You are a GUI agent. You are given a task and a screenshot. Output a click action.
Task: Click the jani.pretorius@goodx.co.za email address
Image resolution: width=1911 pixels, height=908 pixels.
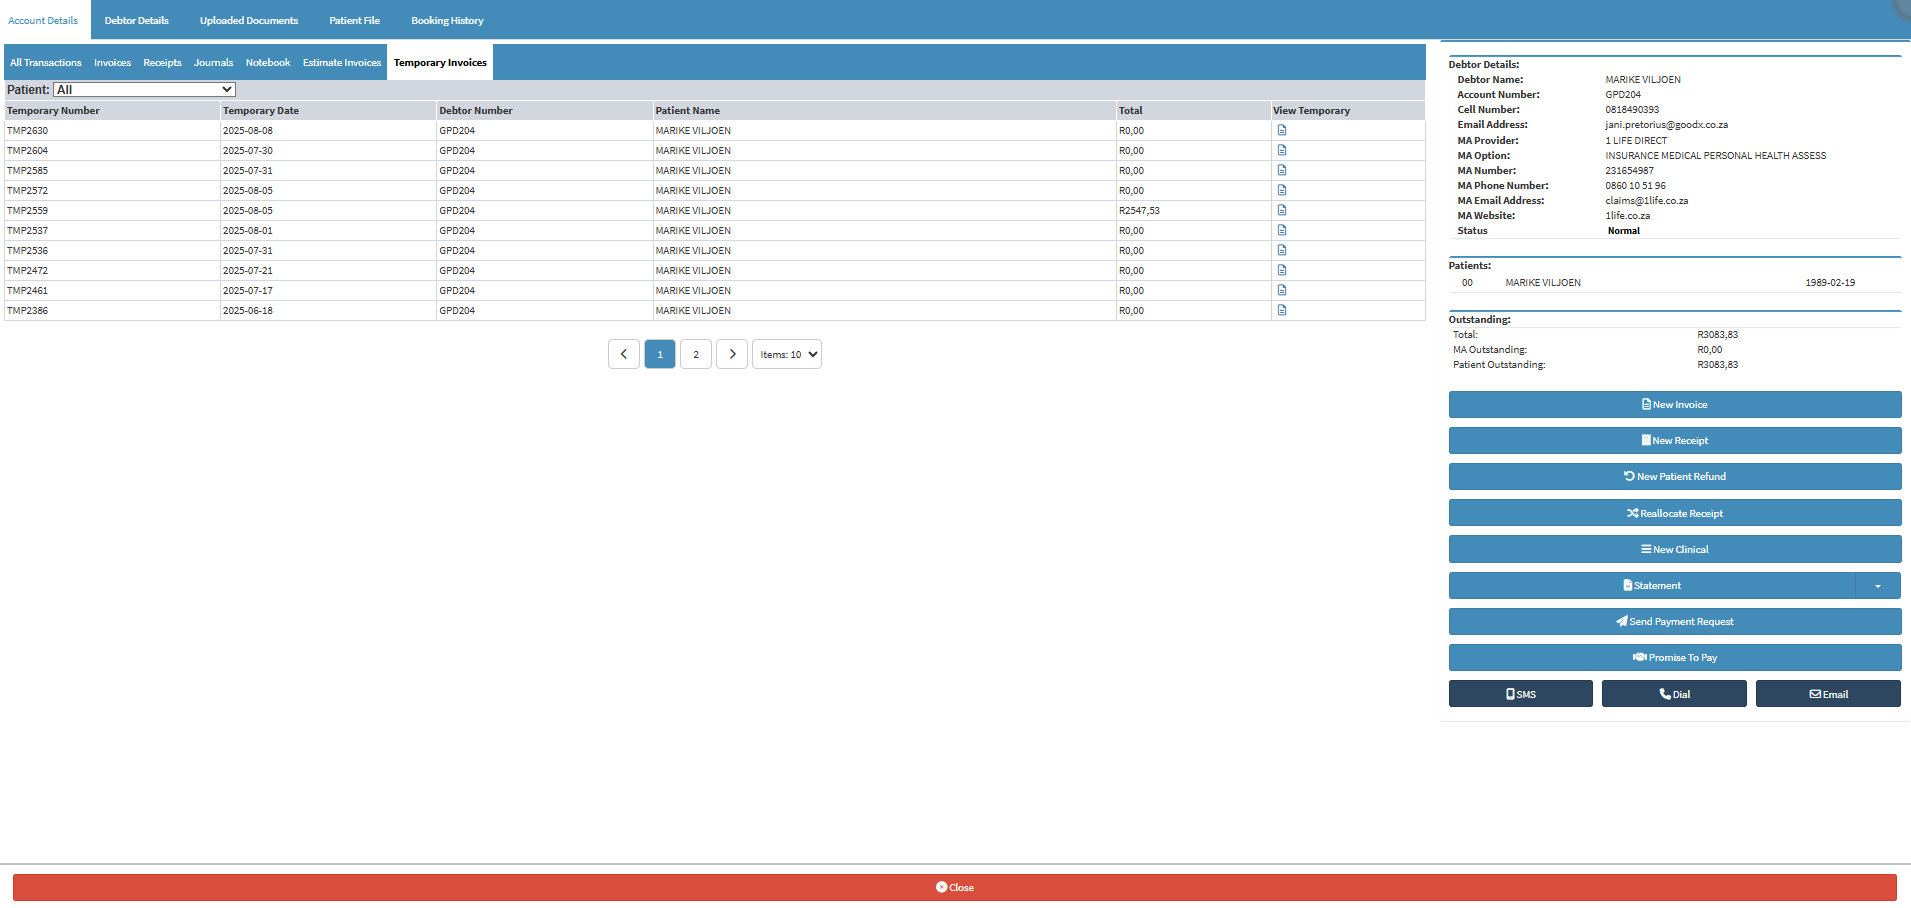point(1666,125)
